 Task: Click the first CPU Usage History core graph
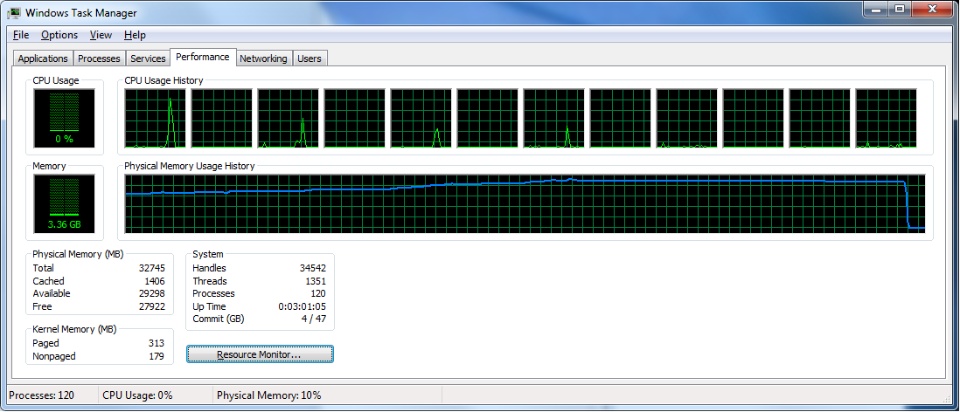click(155, 118)
